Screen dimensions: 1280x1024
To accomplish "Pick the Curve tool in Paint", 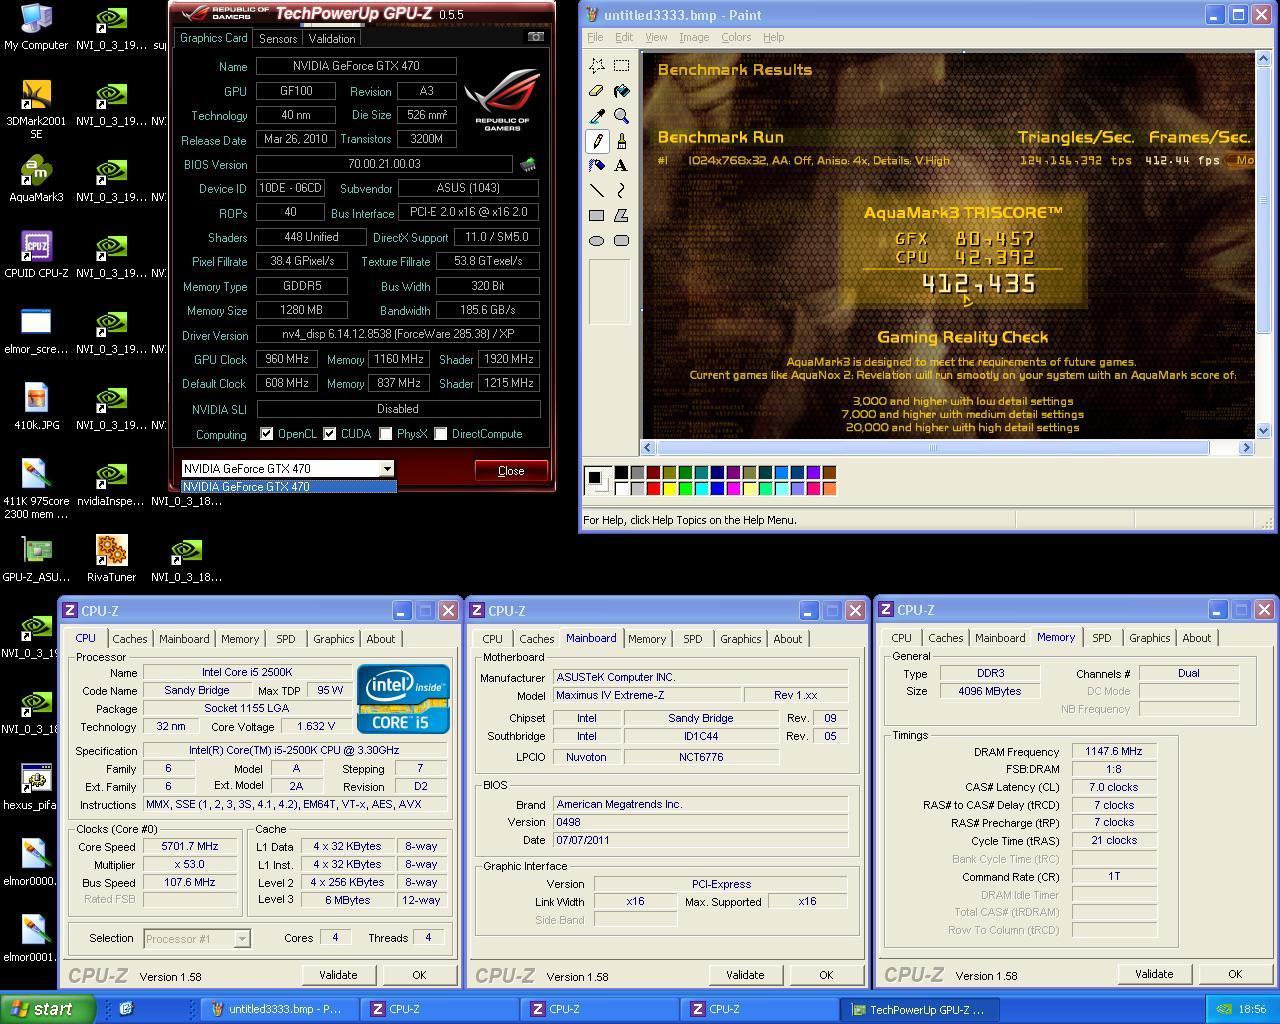I will [x=621, y=190].
